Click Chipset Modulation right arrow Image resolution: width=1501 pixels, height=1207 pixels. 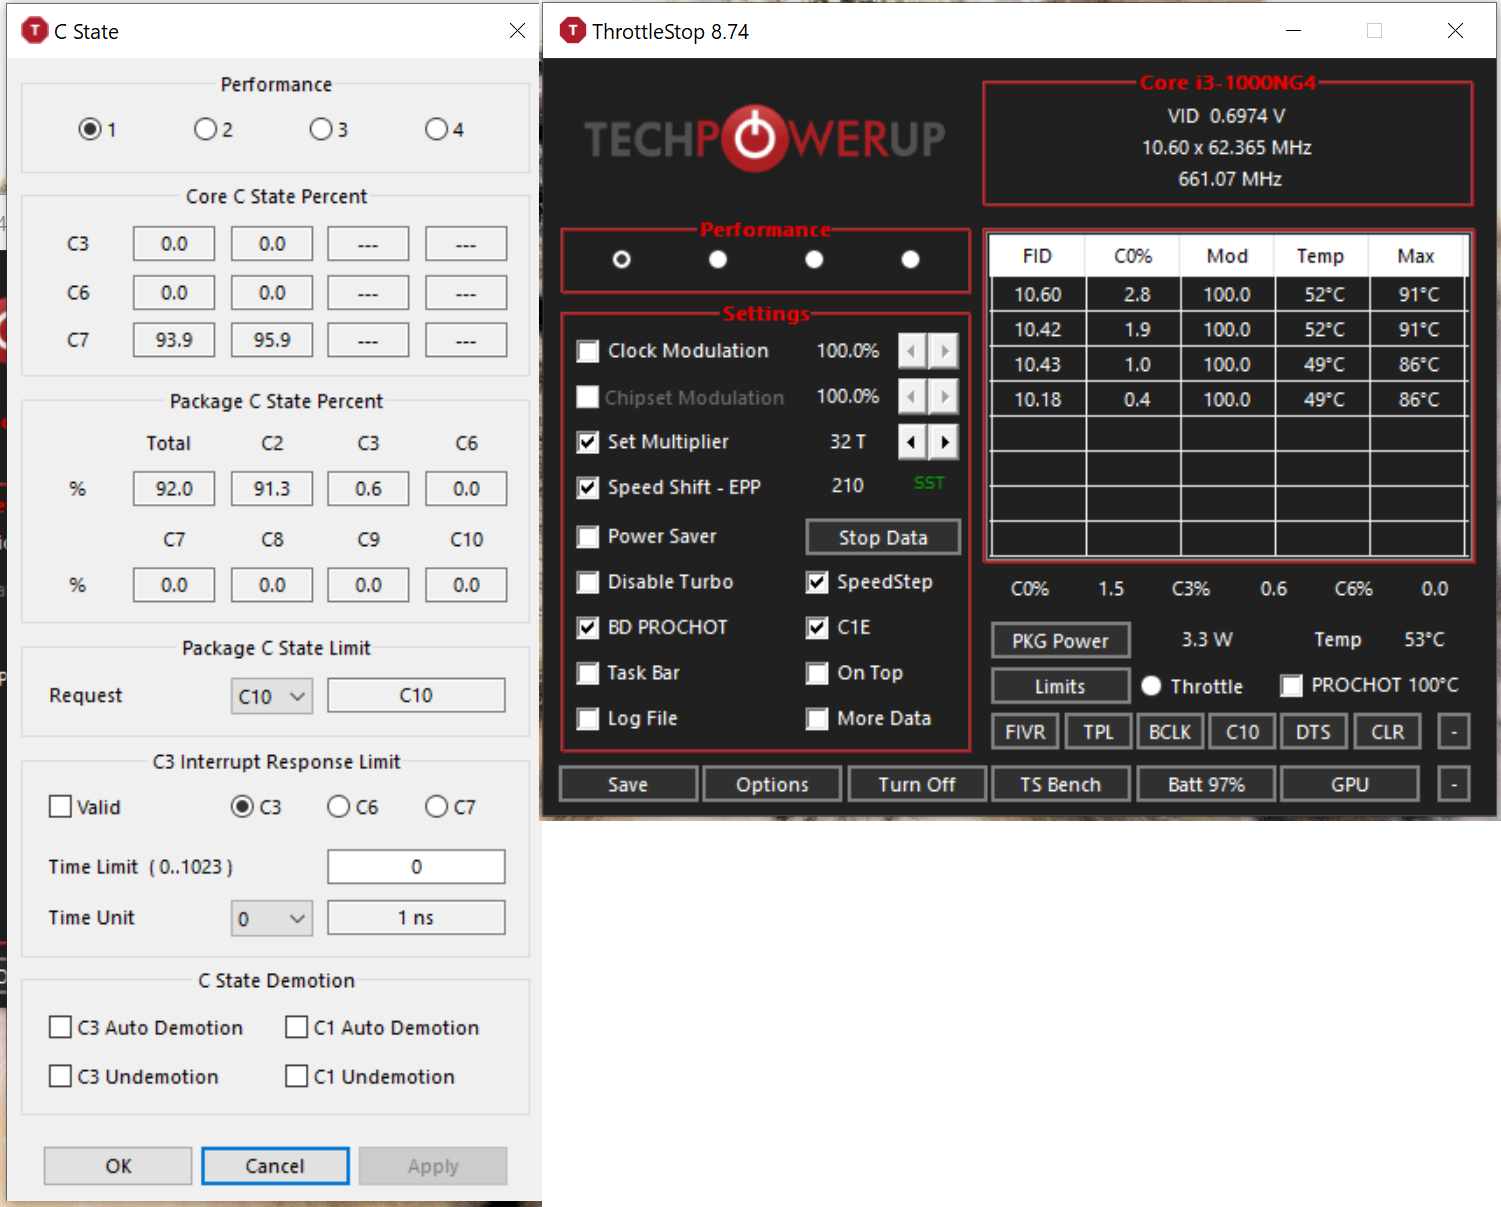click(944, 397)
